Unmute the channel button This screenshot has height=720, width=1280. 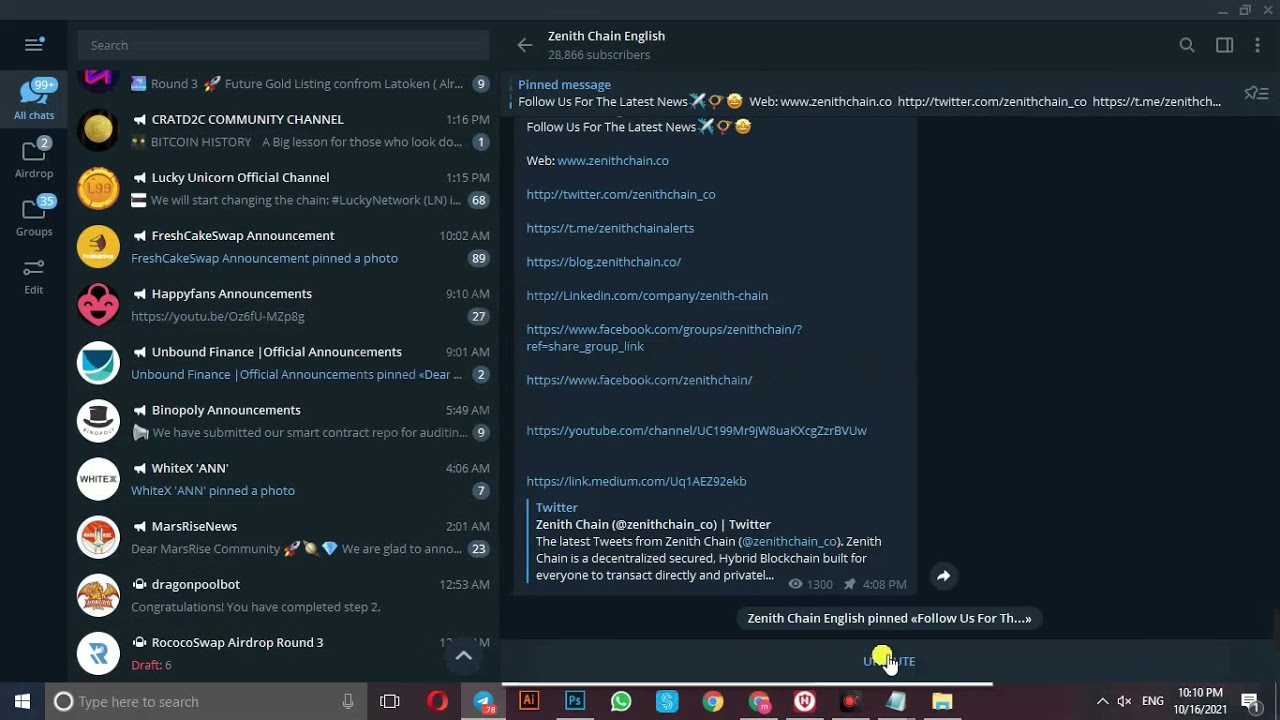point(889,661)
